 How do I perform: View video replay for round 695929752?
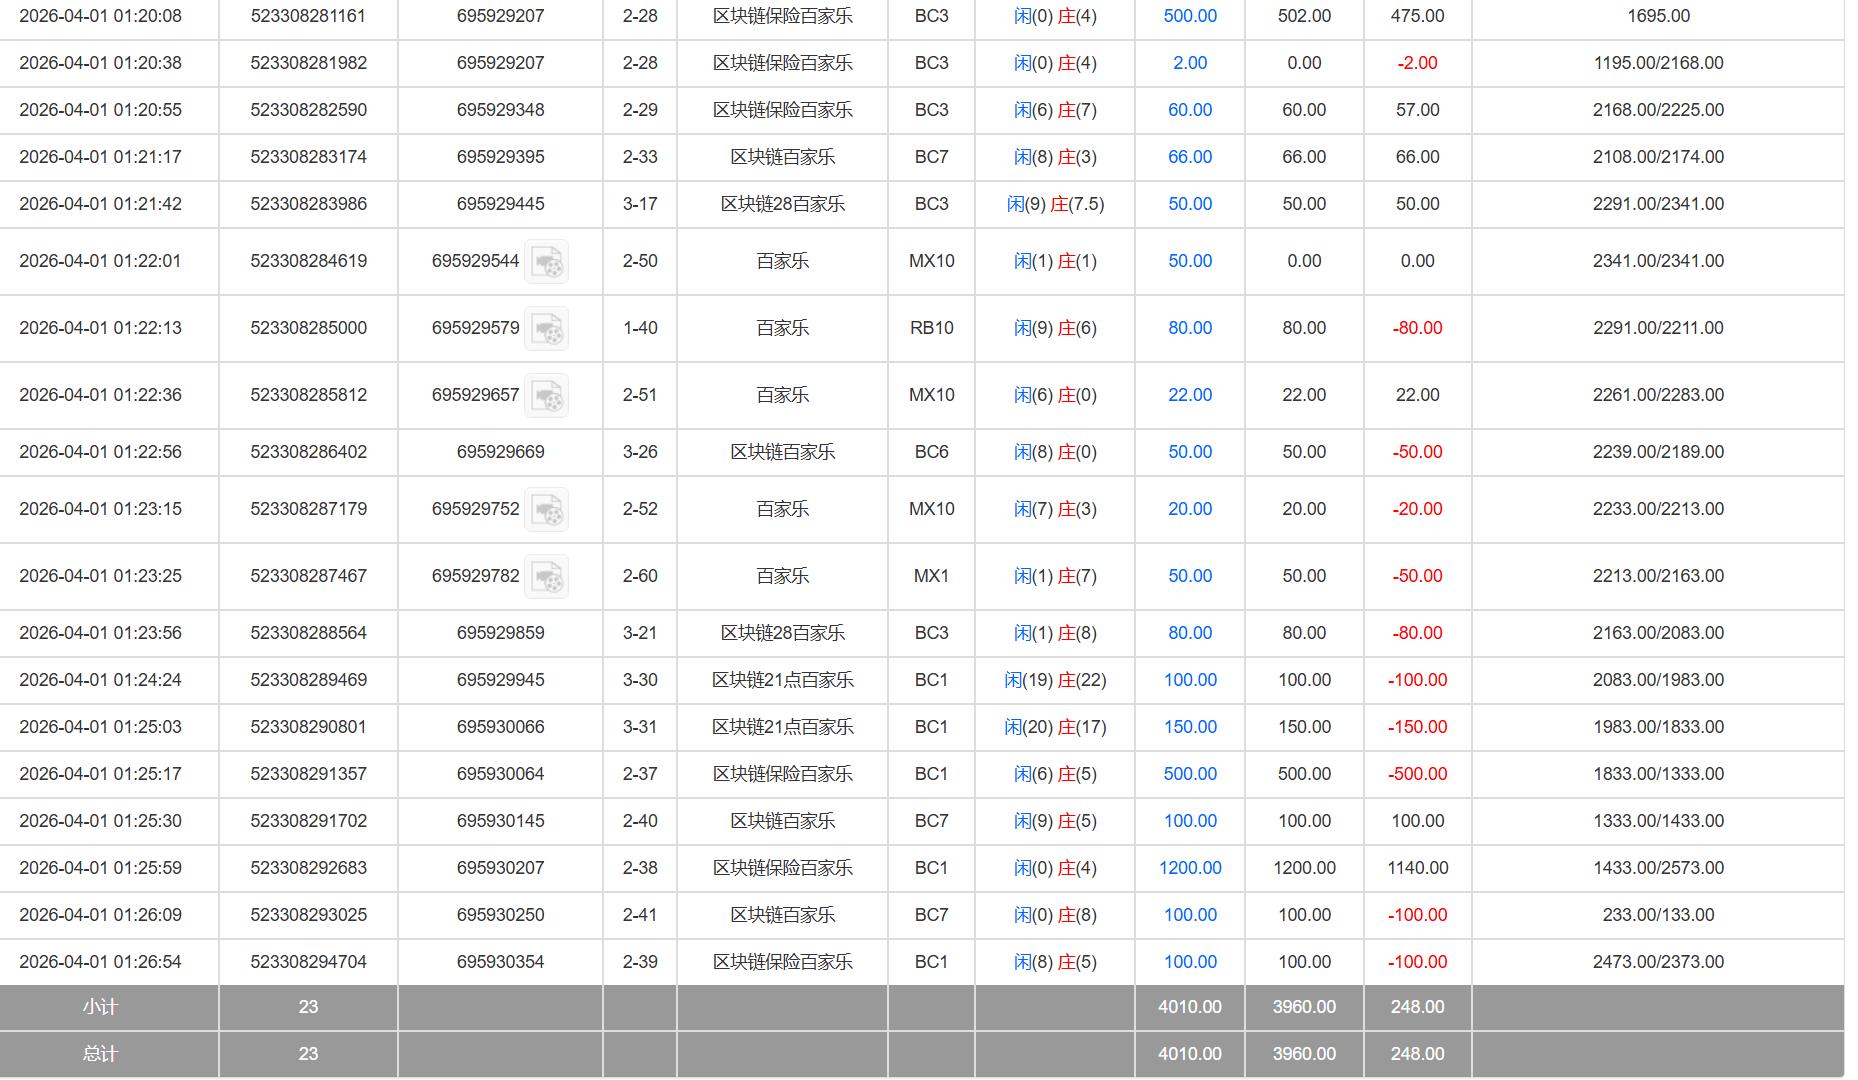pos(547,510)
